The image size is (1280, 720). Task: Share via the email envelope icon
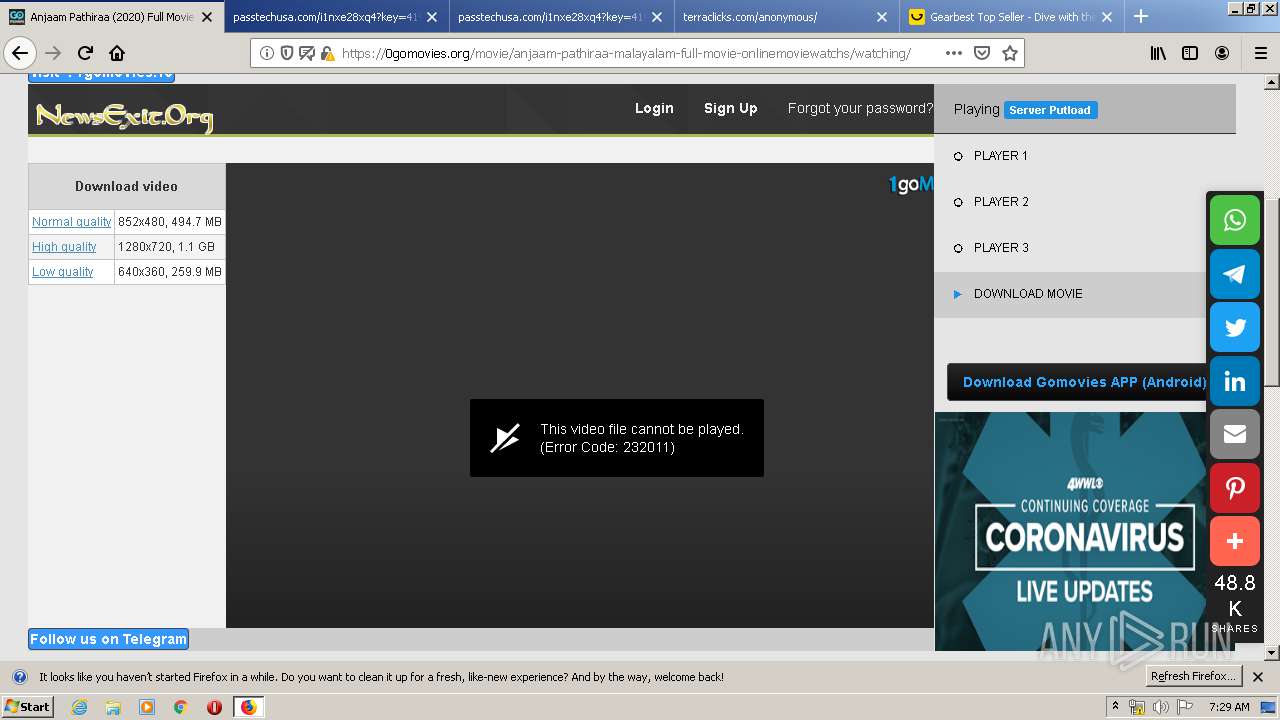tap(1235, 434)
